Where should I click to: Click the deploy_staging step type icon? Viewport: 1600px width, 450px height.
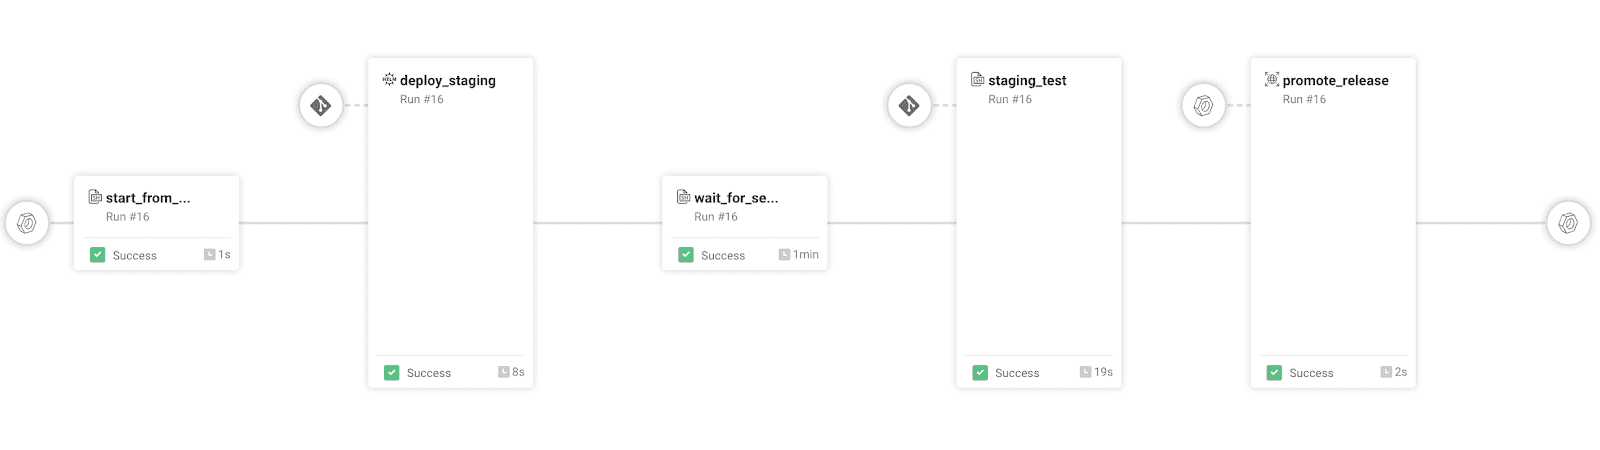coord(389,79)
